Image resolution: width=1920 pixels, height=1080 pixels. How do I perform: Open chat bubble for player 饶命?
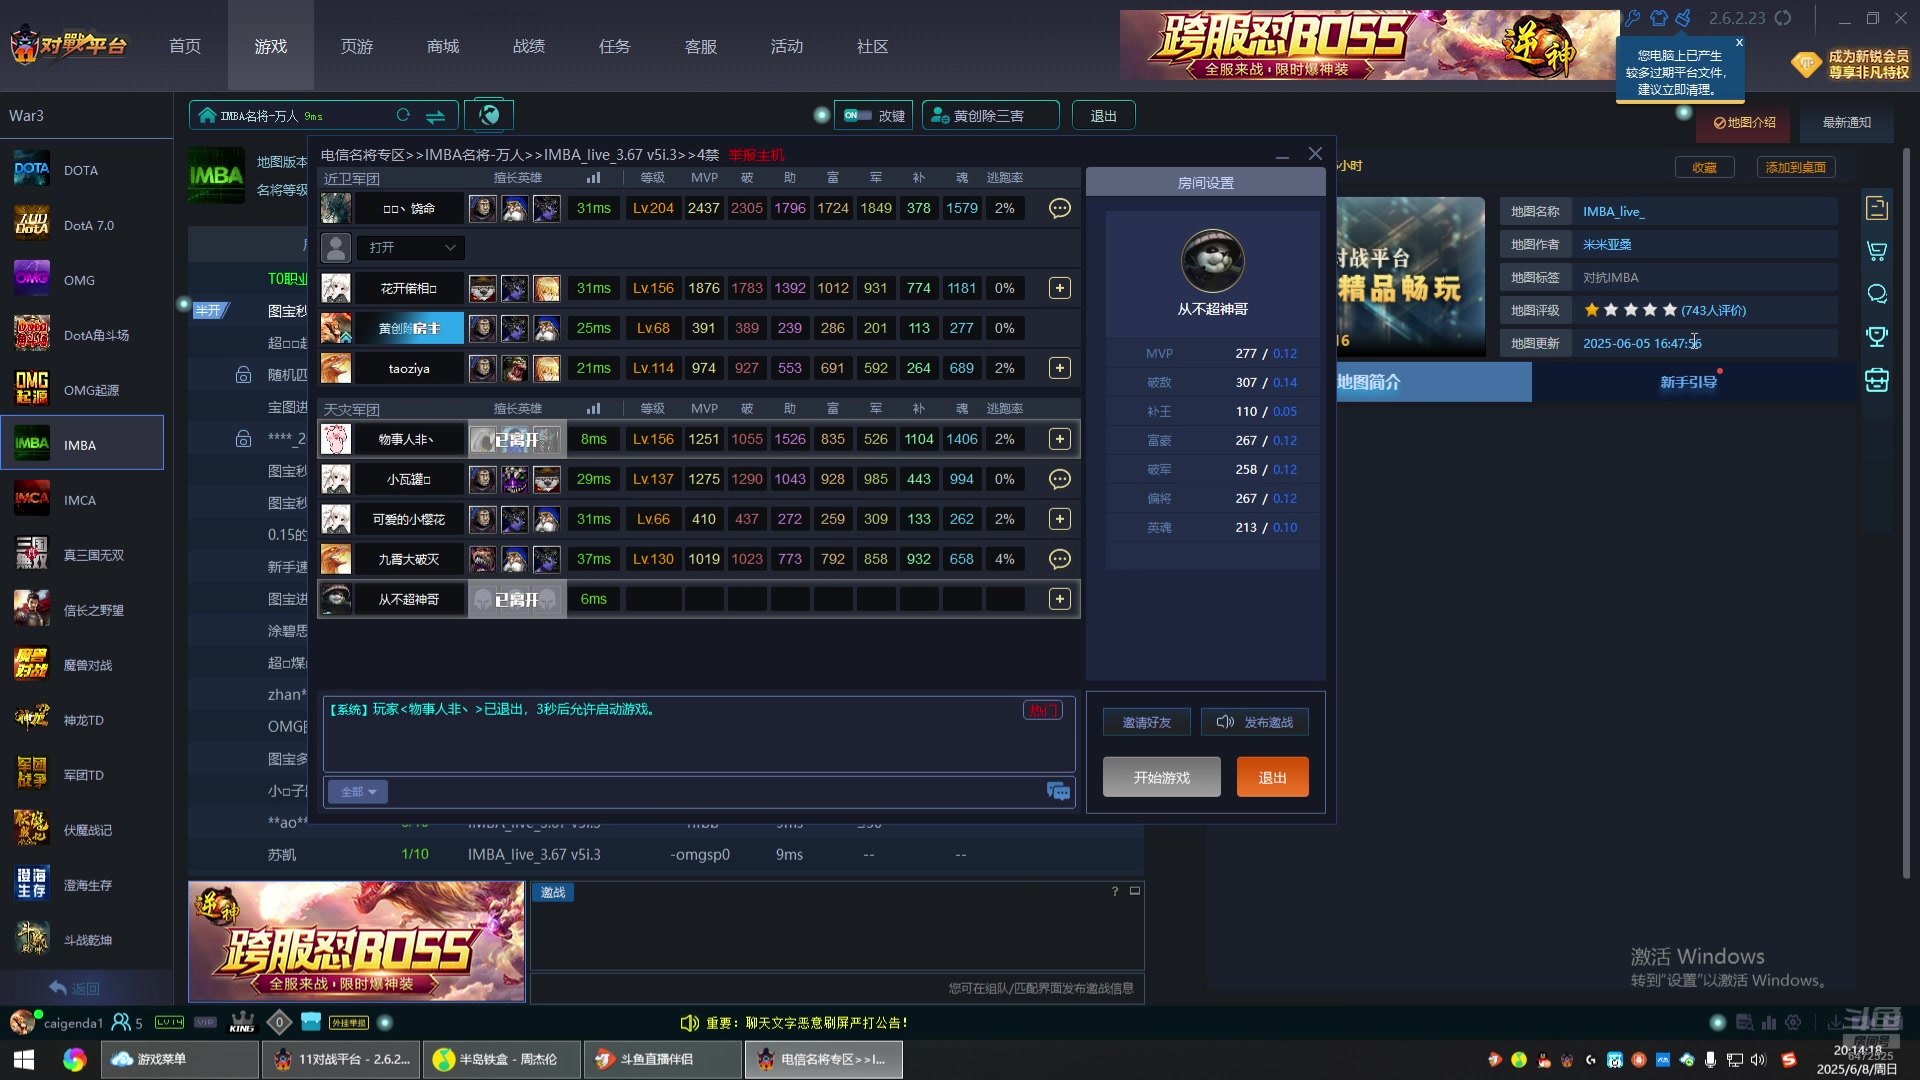1059,208
